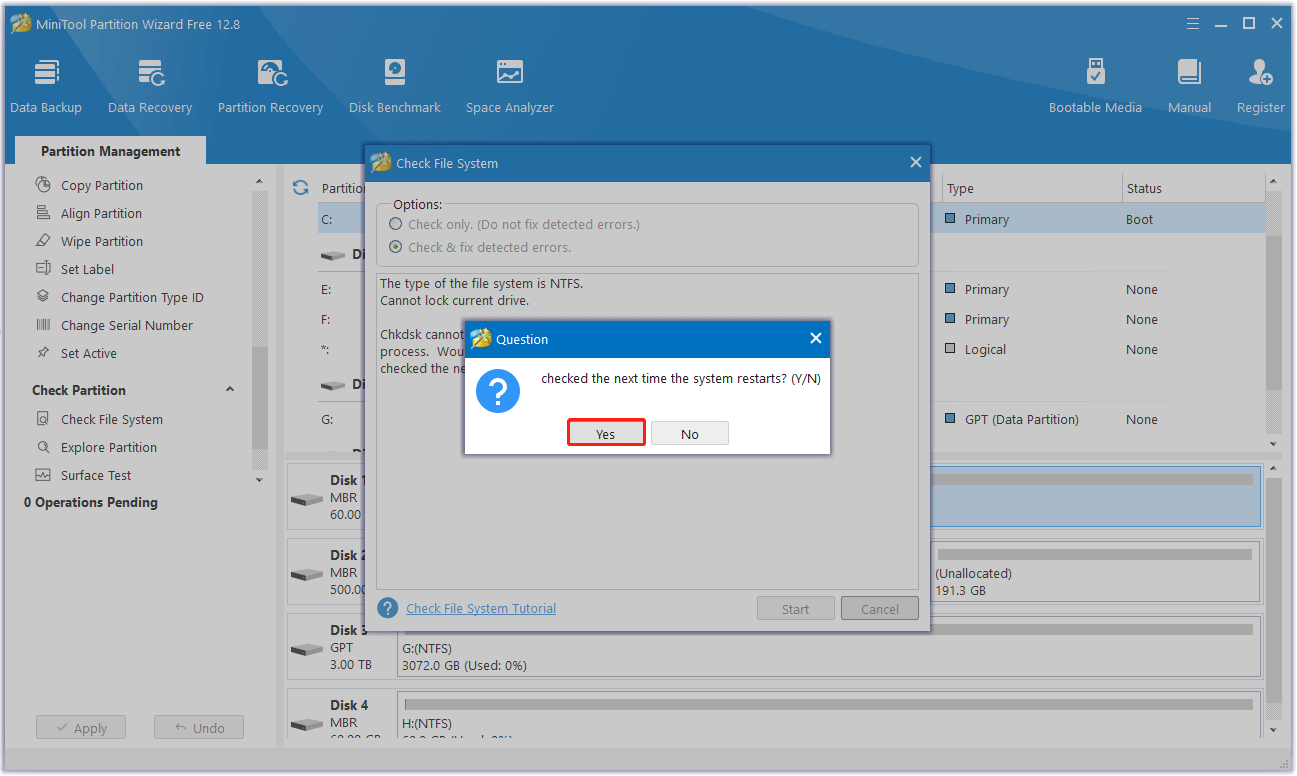
Task: Click No in the Question dialog
Action: [690, 433]
